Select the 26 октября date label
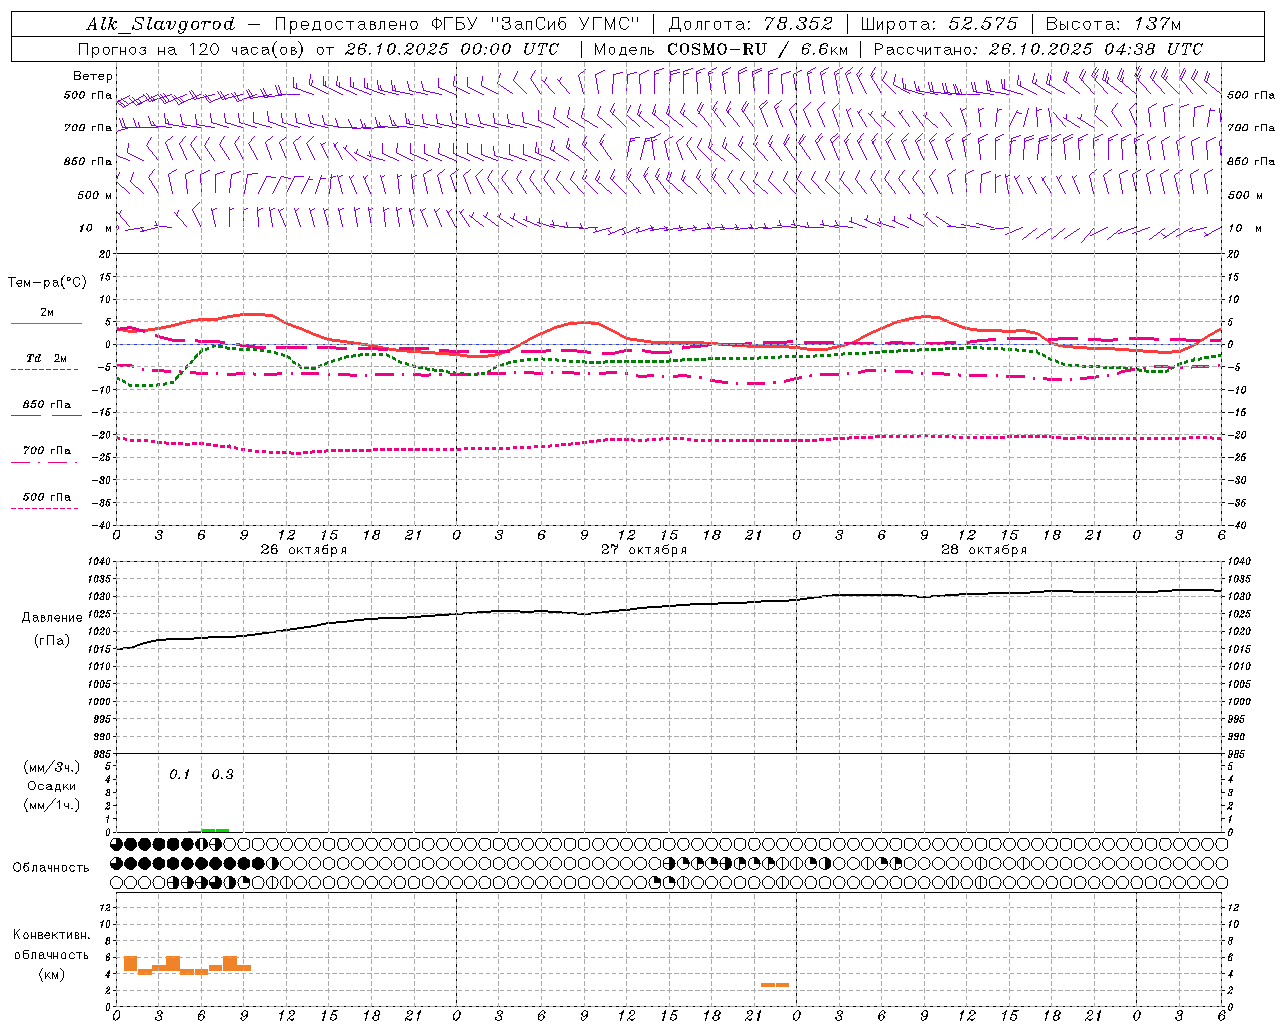The height and width of the screenshot is (1024, 1280). click(303, 549)
